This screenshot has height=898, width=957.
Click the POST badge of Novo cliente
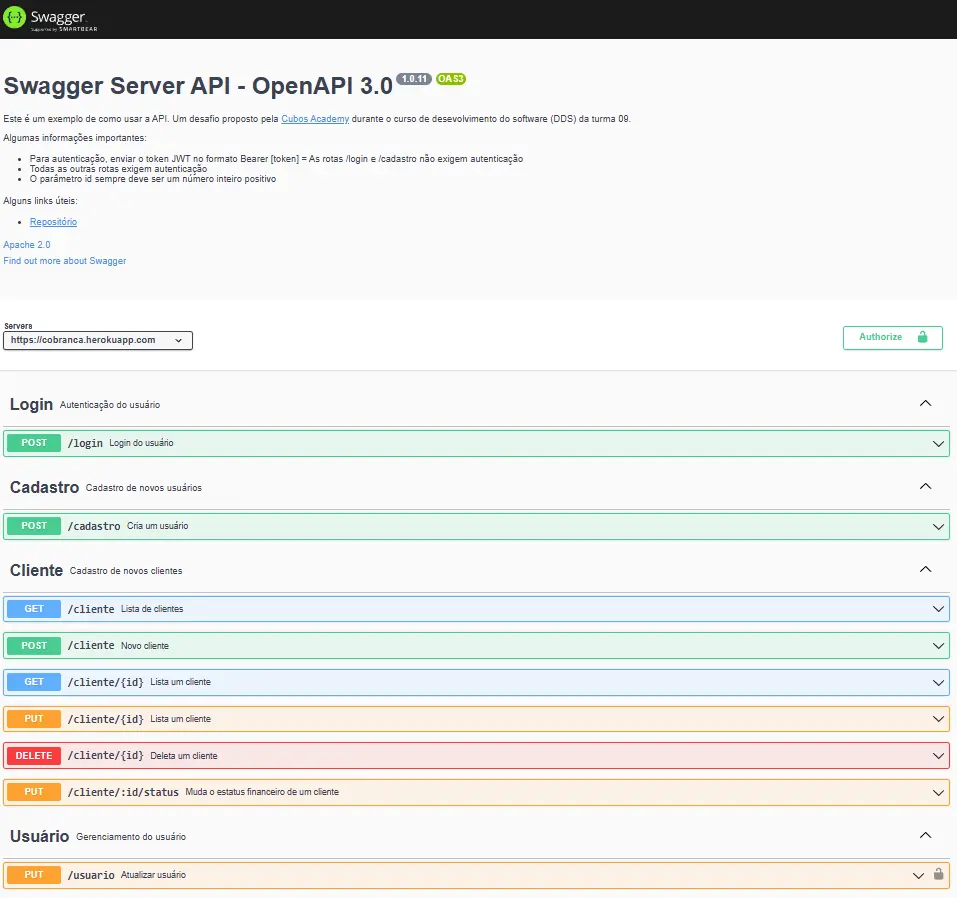[34, 645]
